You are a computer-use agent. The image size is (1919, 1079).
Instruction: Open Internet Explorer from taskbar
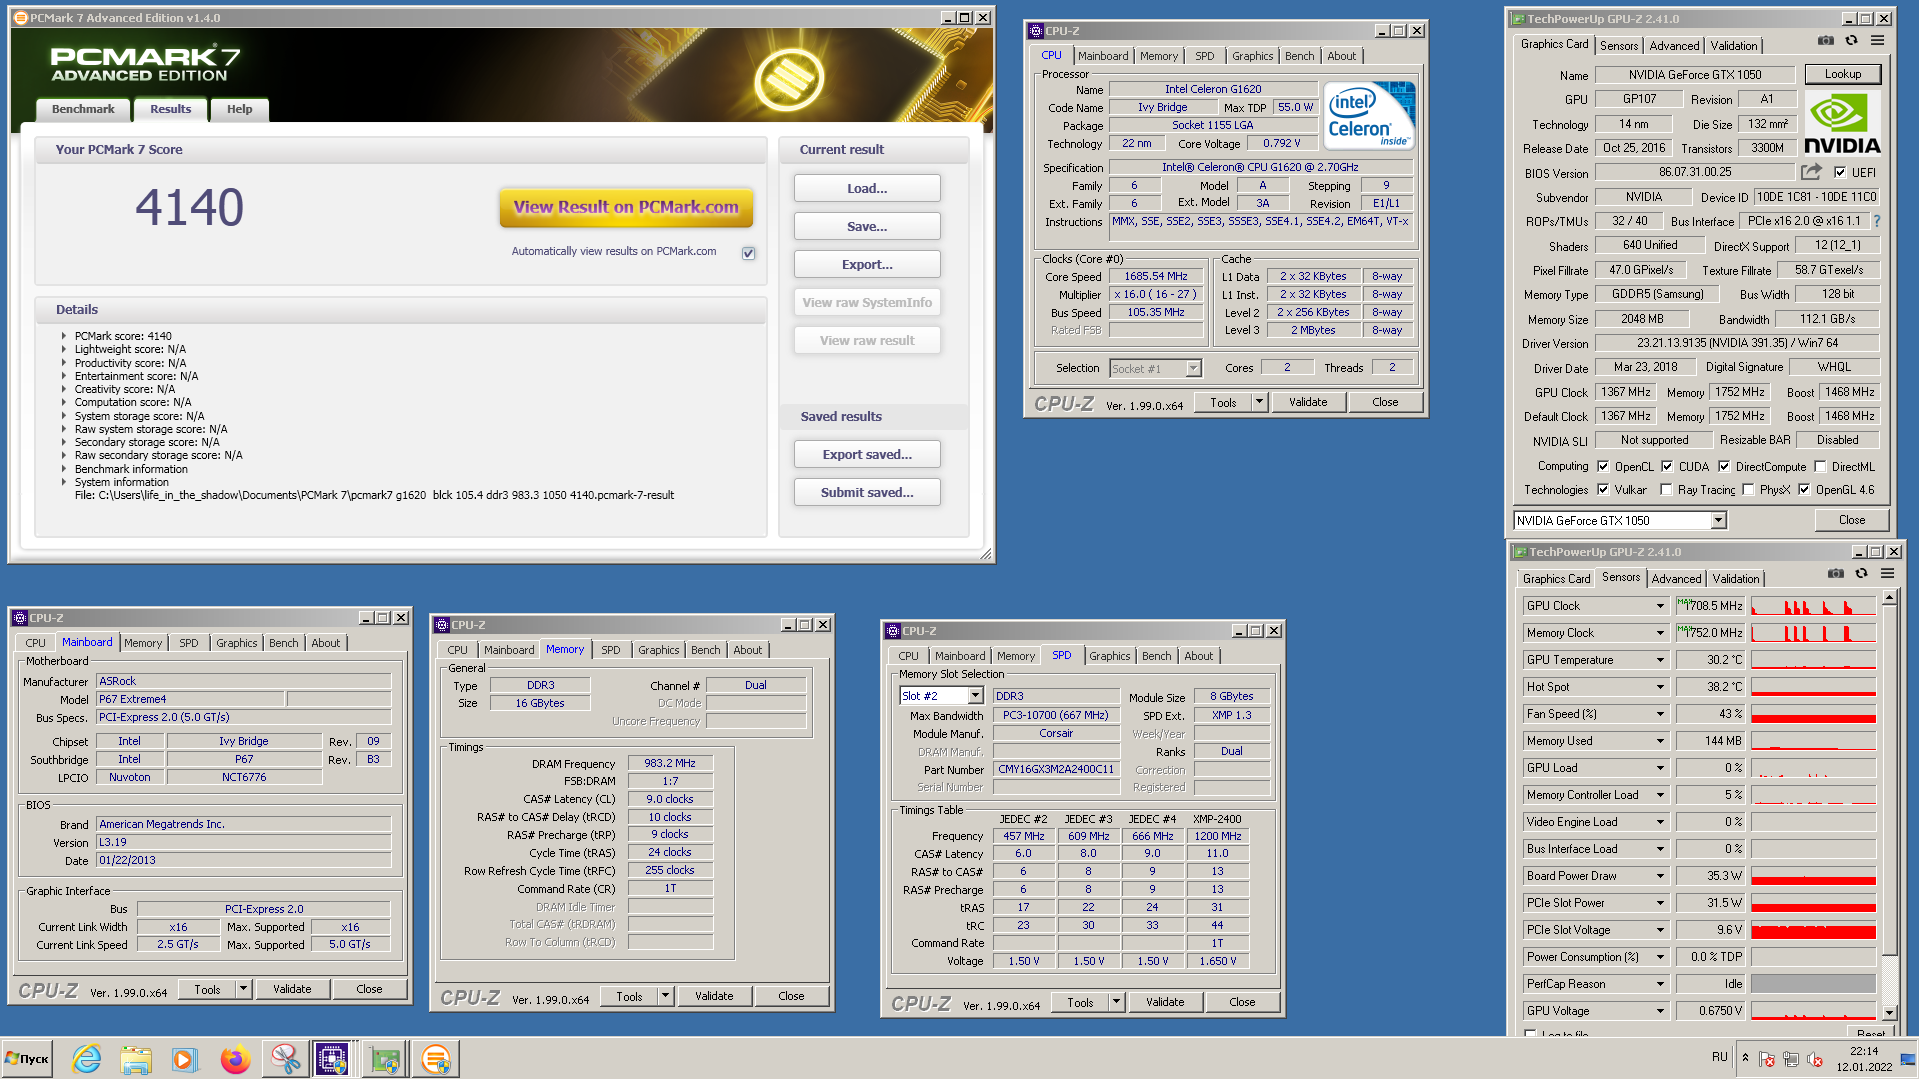coord(86,1059)
